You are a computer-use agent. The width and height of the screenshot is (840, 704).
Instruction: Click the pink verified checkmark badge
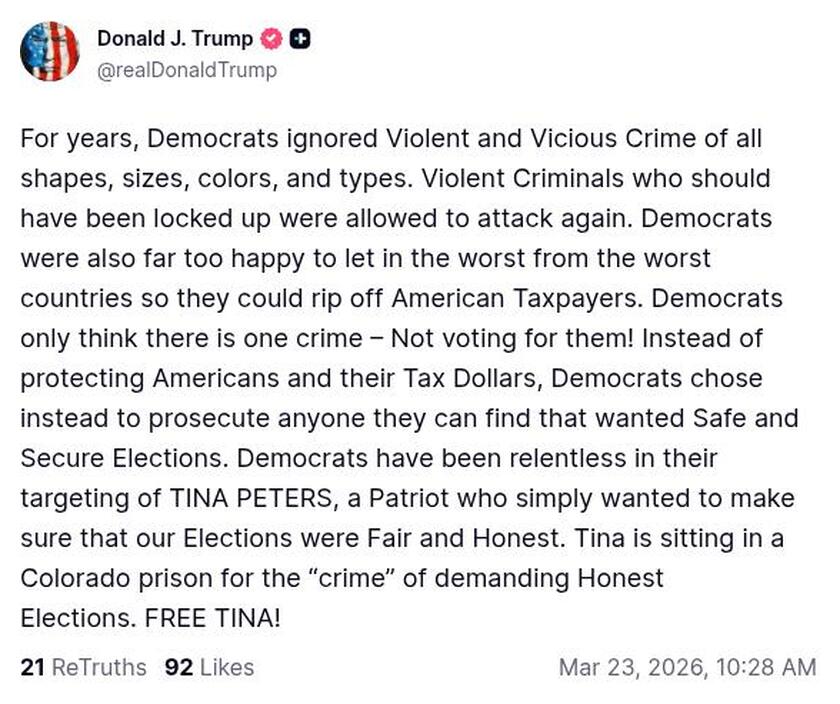268,39
